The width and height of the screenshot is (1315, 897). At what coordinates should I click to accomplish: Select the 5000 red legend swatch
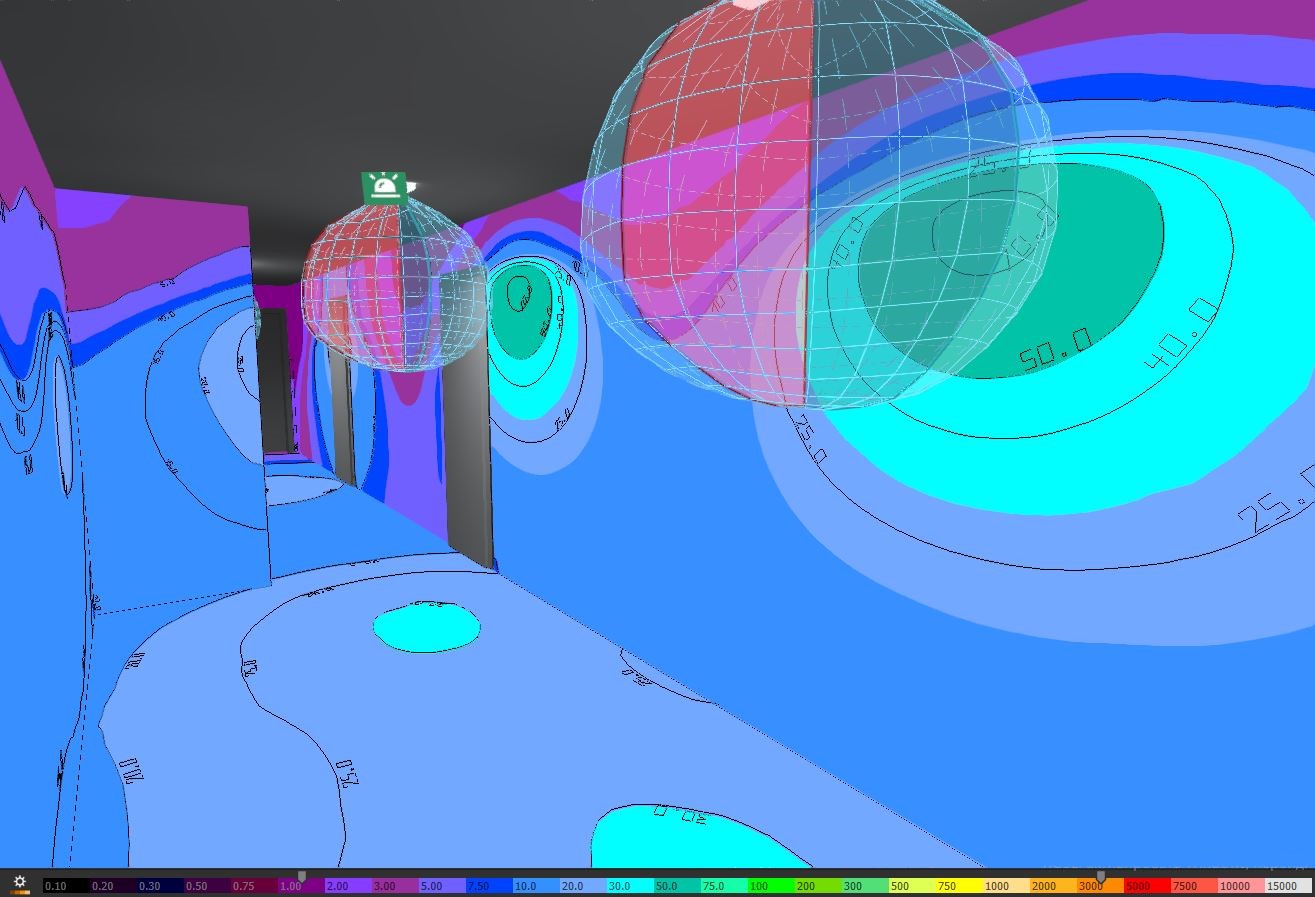pyautogui.click(x=1146, y=886)
